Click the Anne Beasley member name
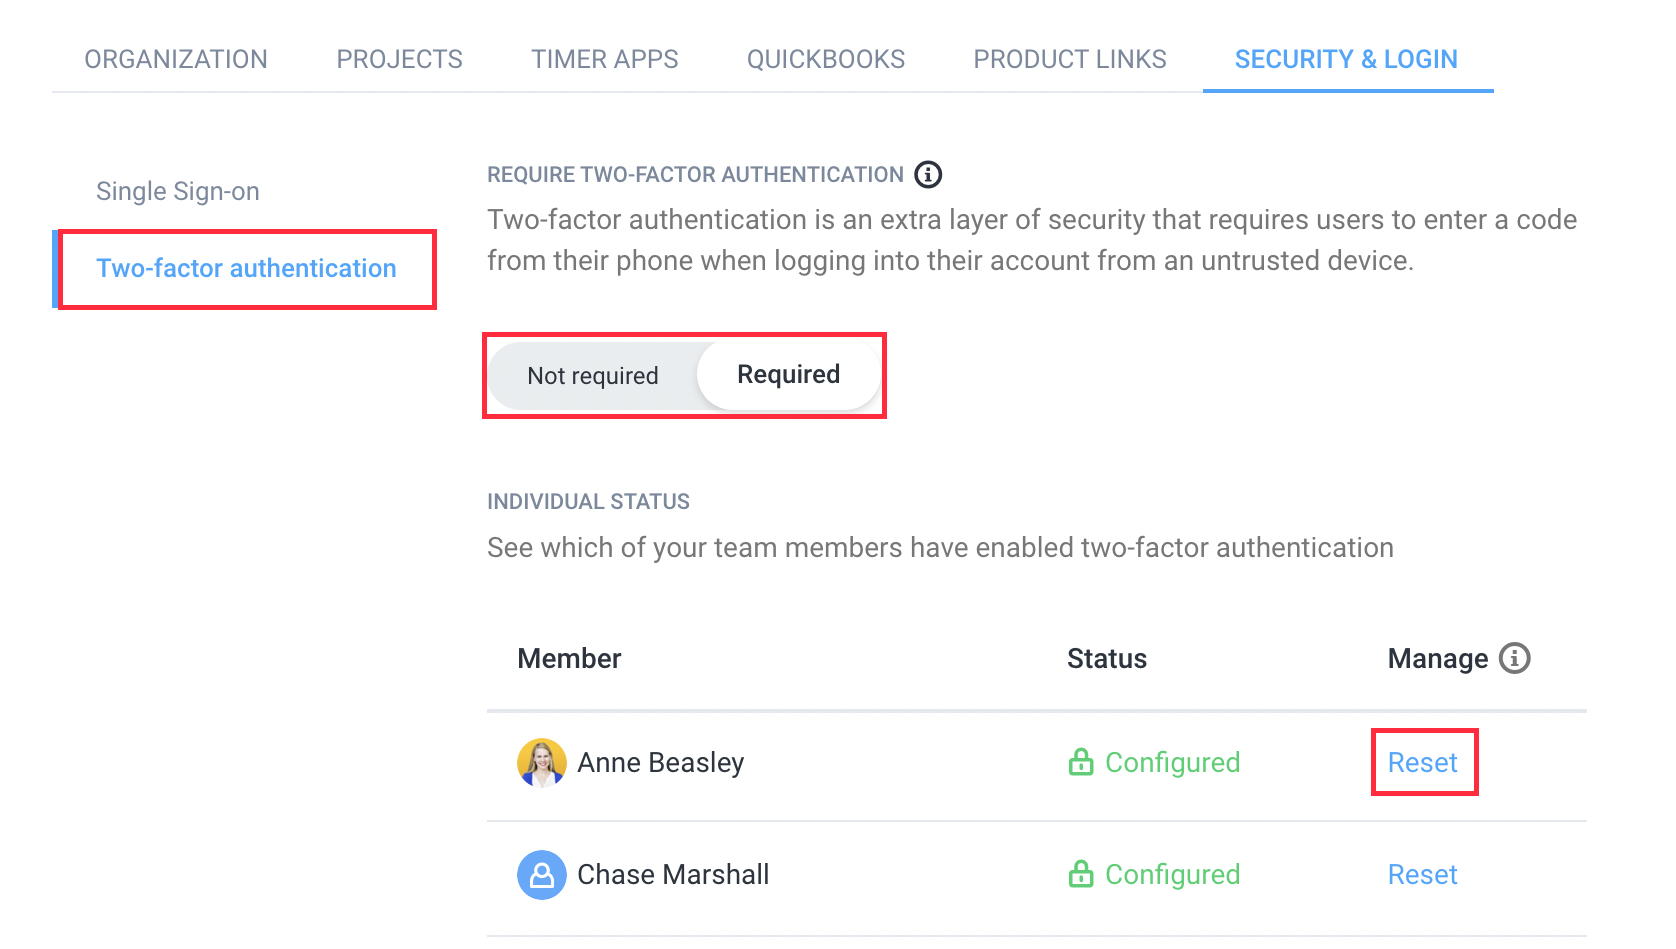The width and height of the screenshot is (1676, 949). pos(660,763)
